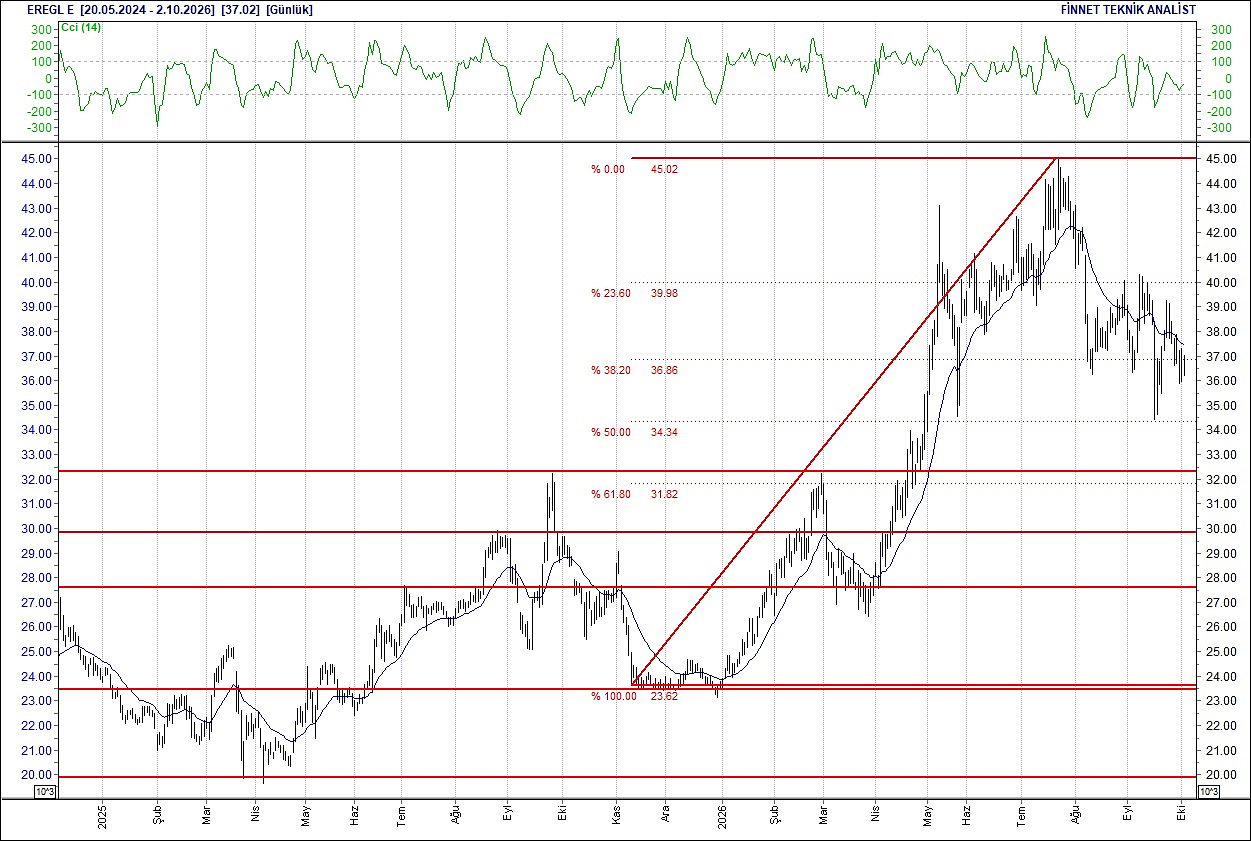1251x841 pixels.
Task: Click the % 100.00 Fibonacci label
Action: 613,696
